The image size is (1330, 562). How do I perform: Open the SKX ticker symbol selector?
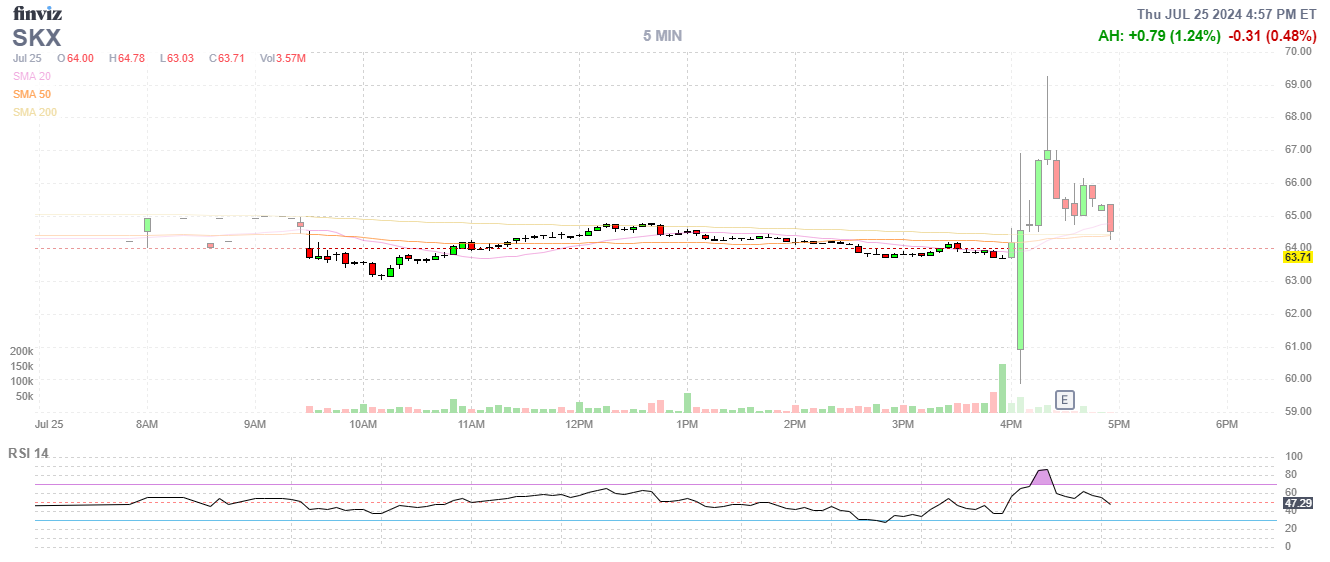(x=37, y=38)
